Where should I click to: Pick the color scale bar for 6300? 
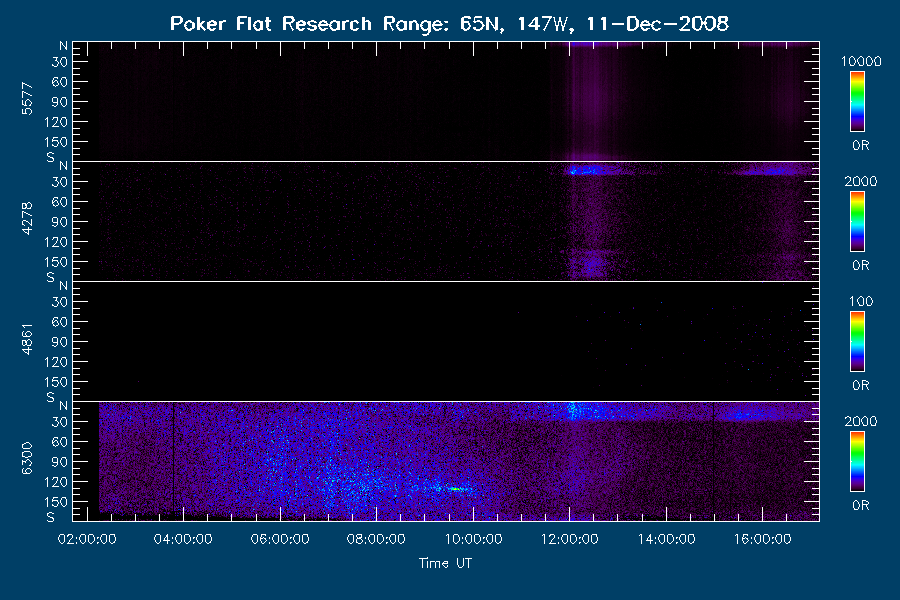tap(858, 462)
